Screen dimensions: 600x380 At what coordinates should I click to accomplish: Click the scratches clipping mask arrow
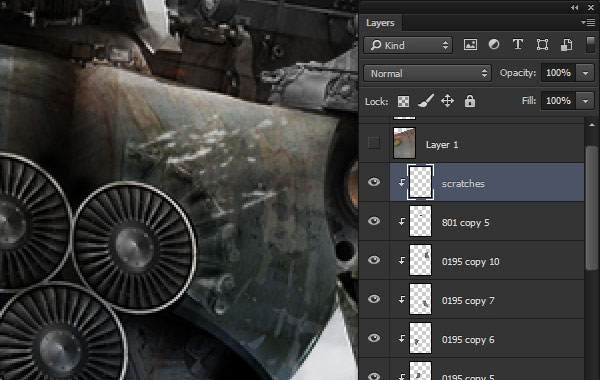point(401,183)
